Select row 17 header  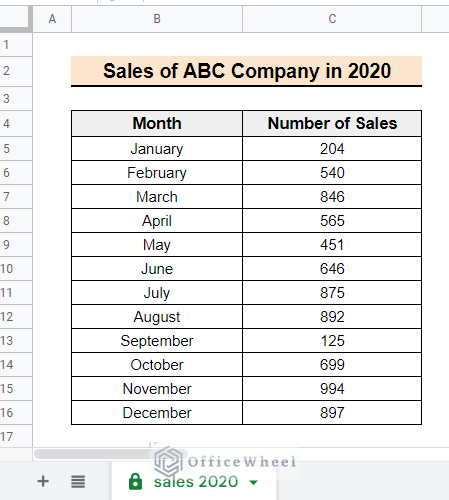[16, 436]
